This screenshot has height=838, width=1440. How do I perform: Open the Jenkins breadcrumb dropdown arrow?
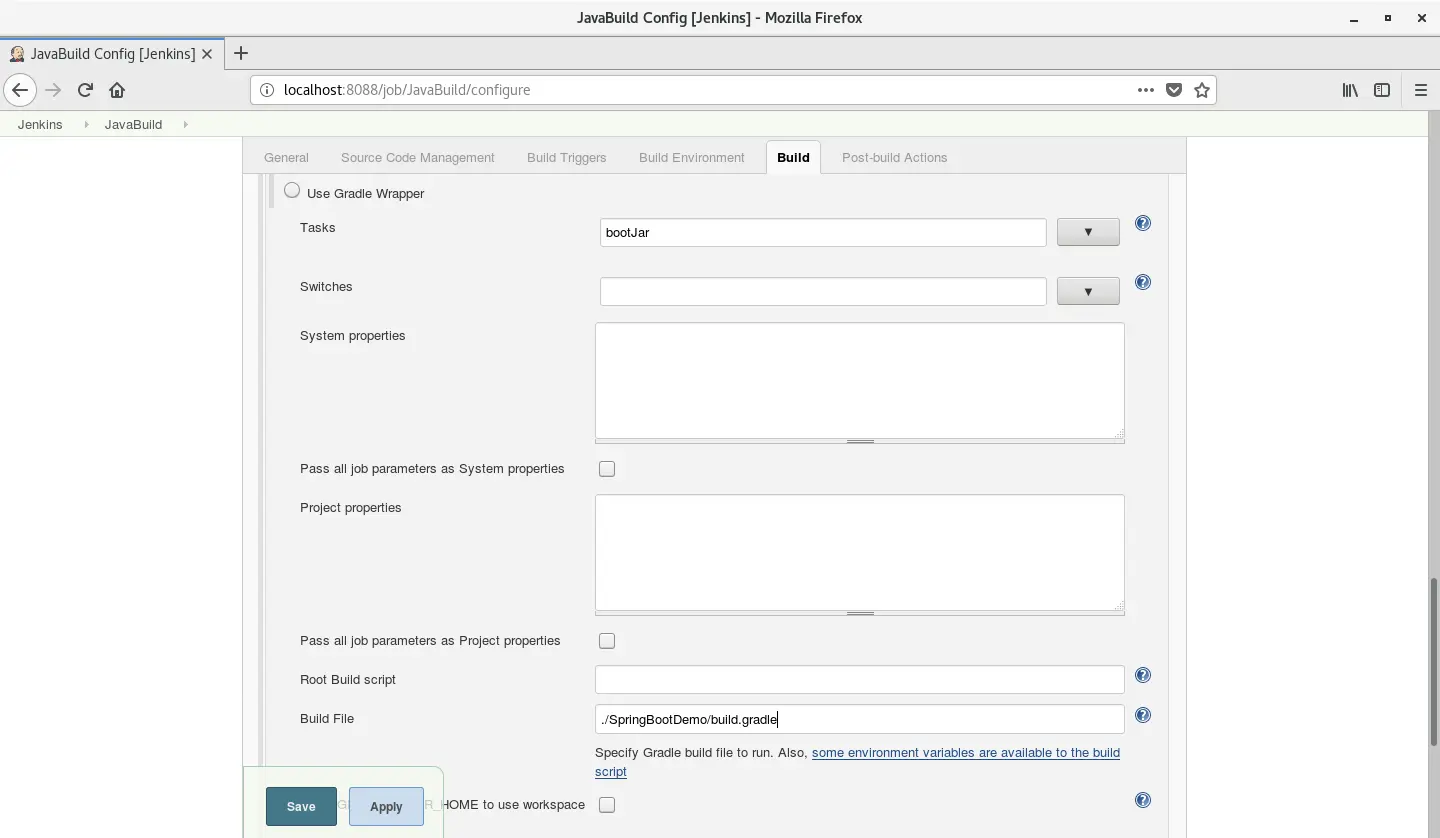click(86, 125)
